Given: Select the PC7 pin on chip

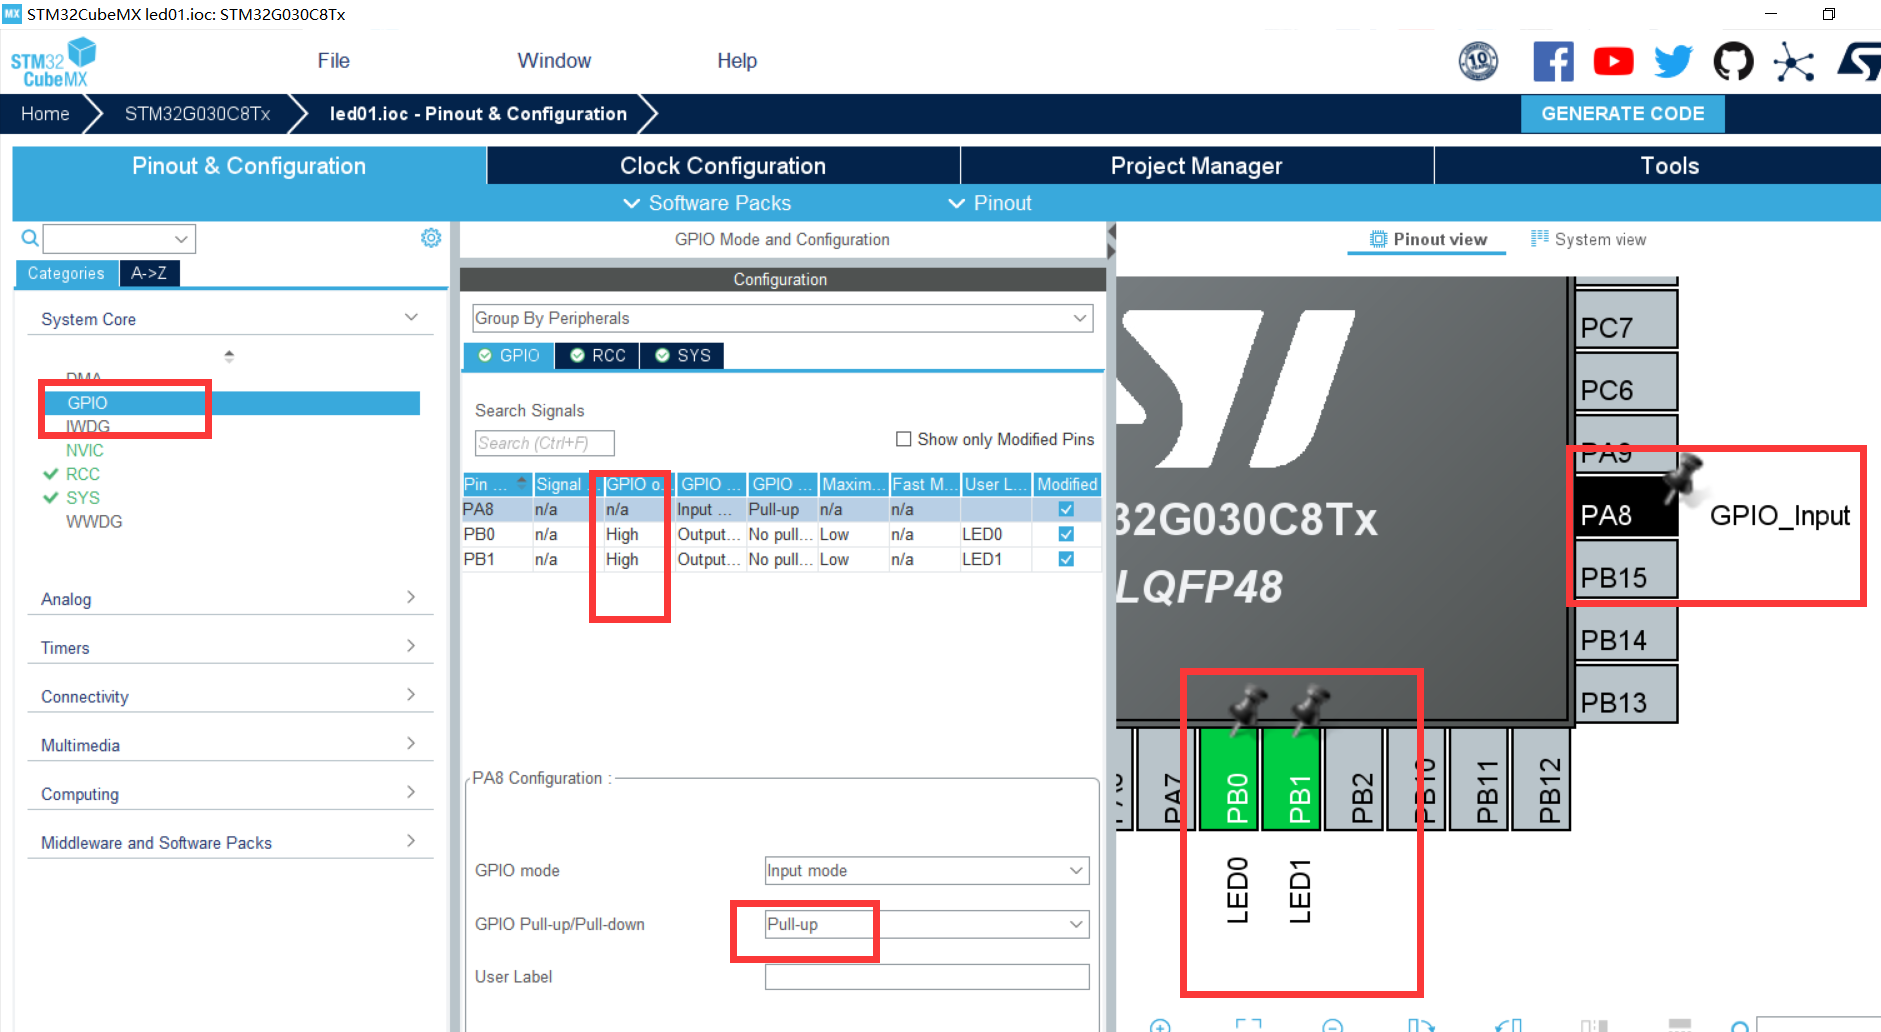Looking at the screenshot, I should tap(1626, 320).
